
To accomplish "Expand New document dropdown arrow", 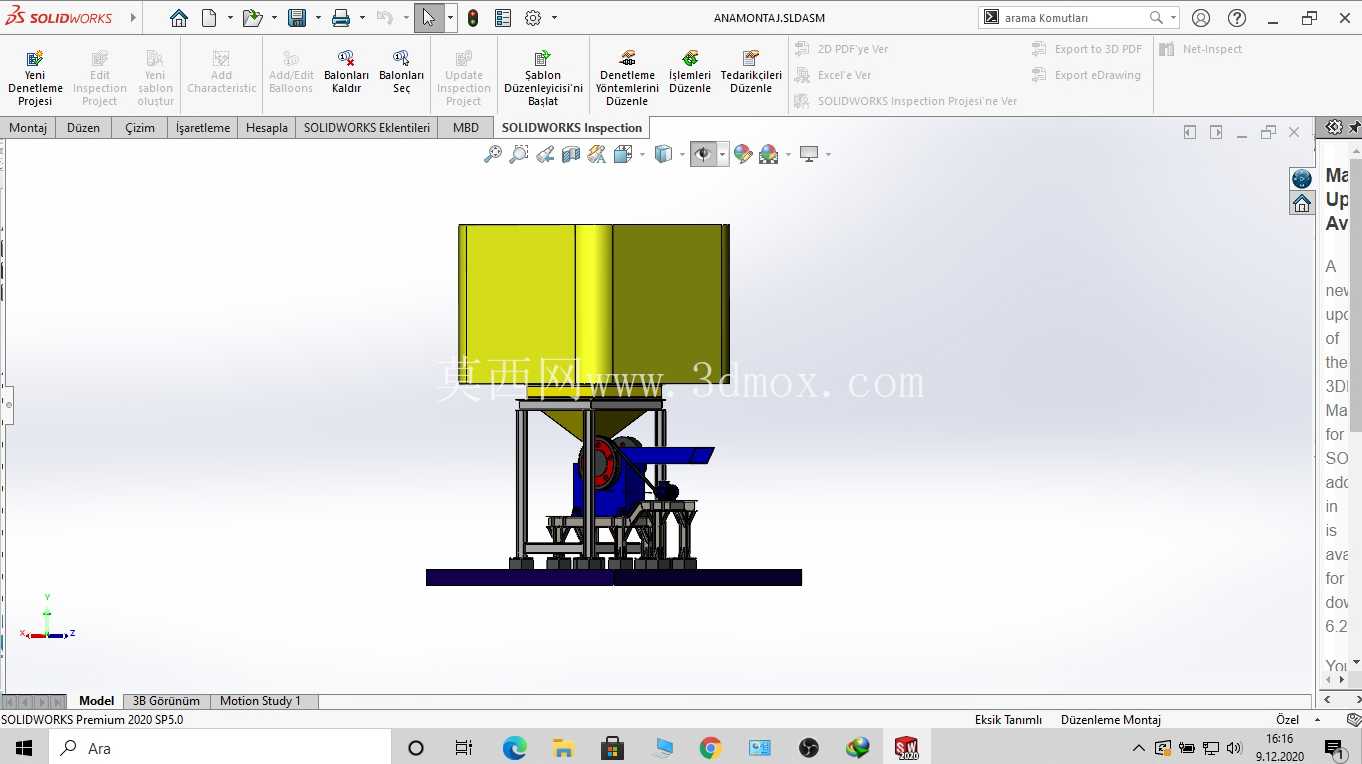I will click(x=230, y=18).
